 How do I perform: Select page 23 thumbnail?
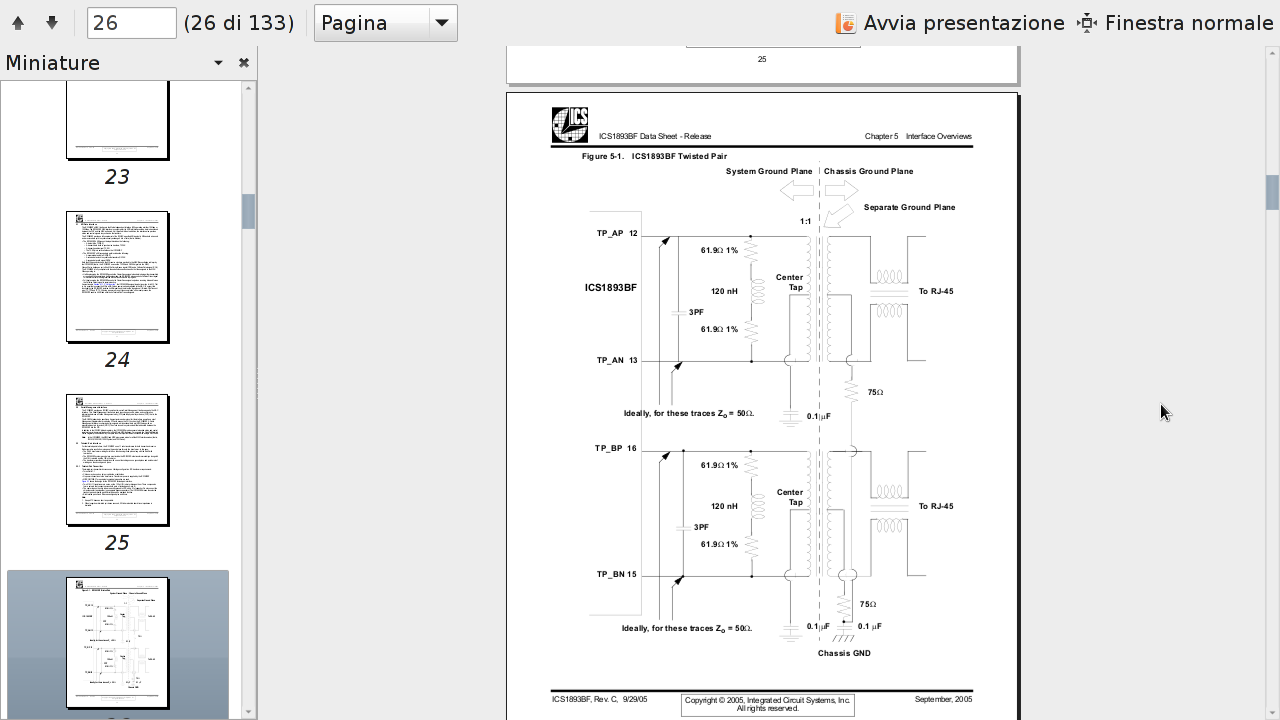(118, 121)
